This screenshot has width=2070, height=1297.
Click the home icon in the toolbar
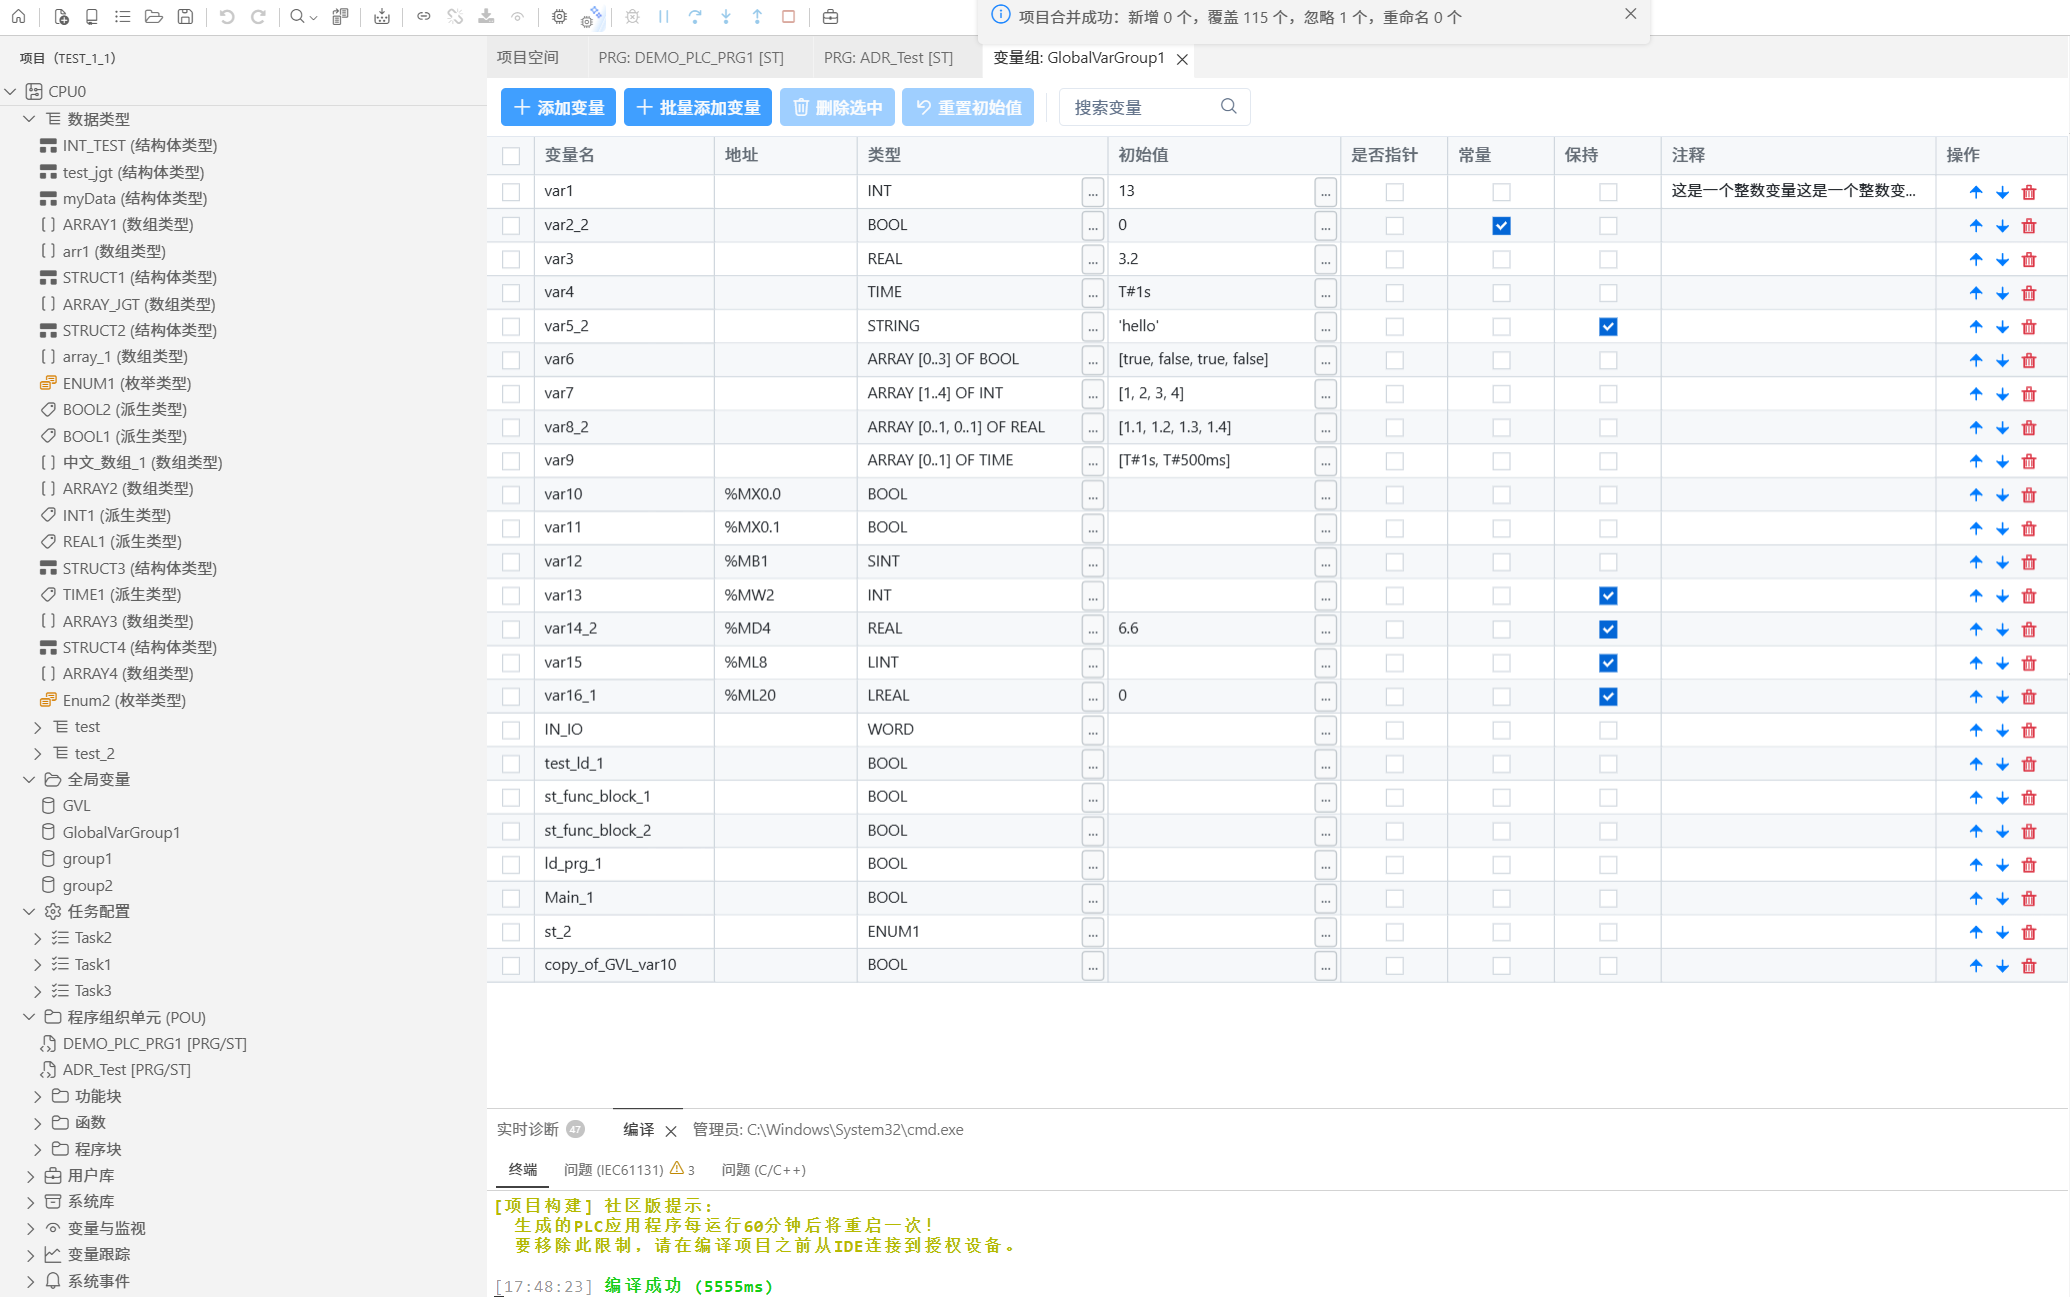pos(19,17)
